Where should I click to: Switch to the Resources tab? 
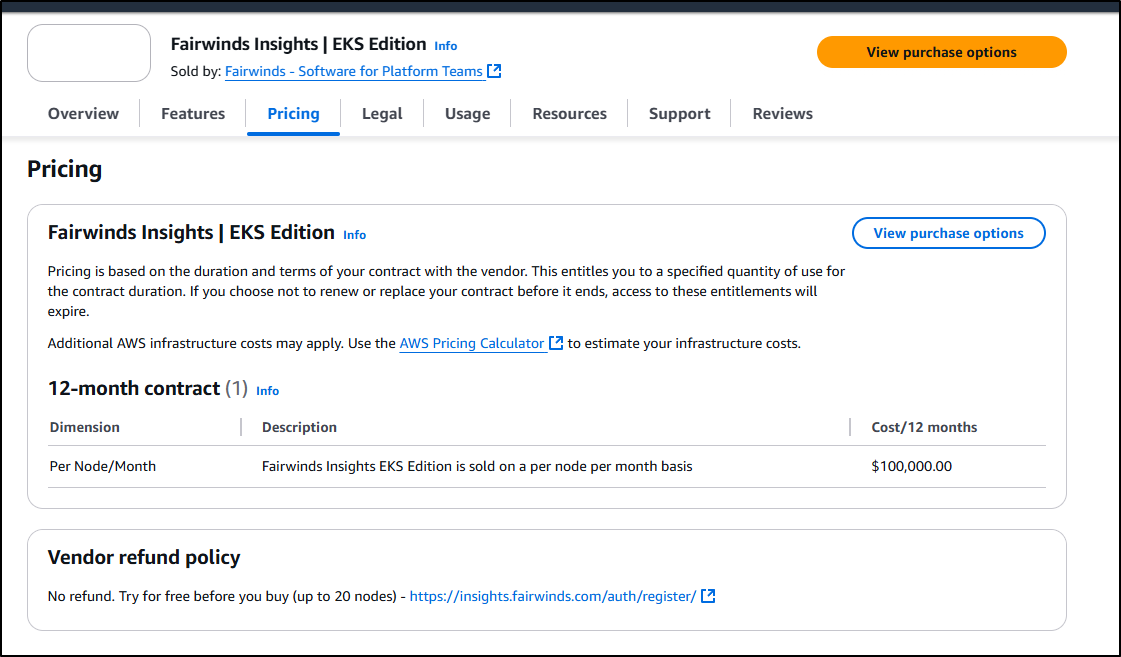coord(569,114)
